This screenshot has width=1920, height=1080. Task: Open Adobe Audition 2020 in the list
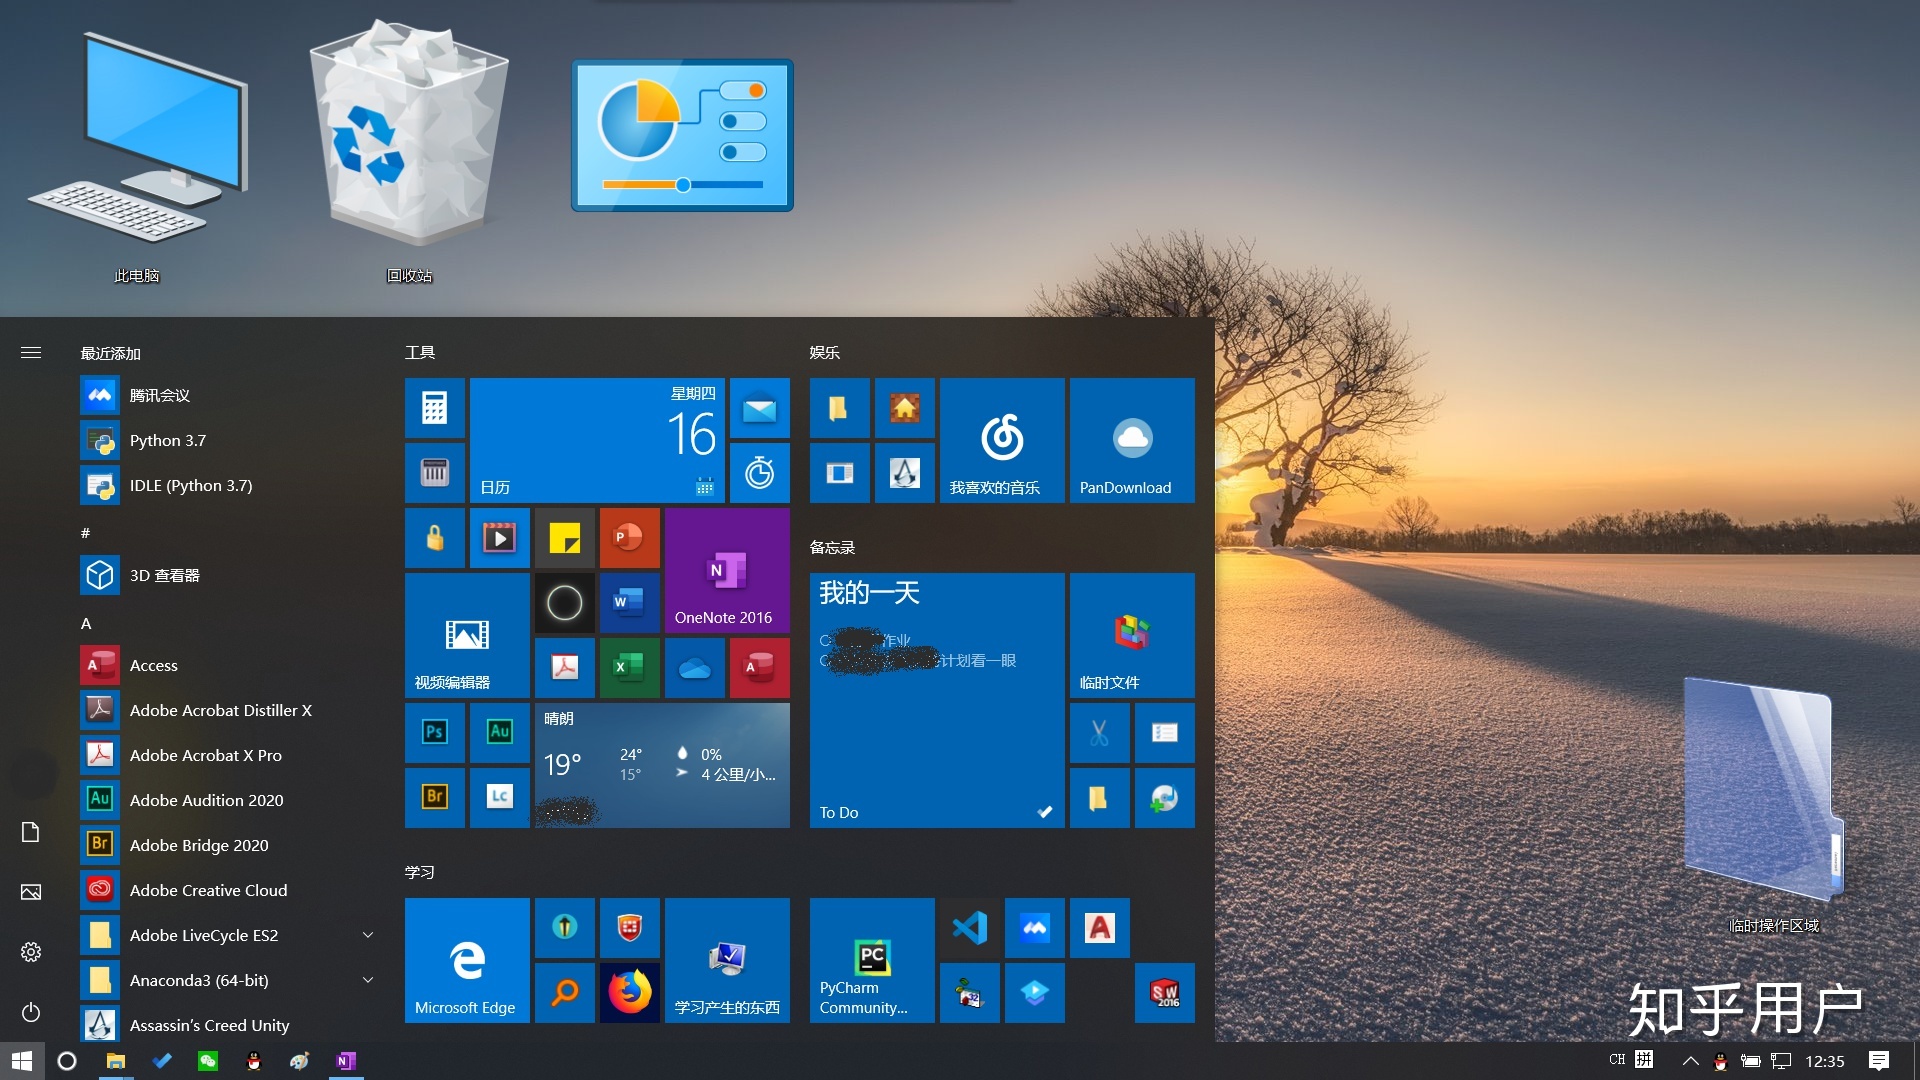click(230, 800)
